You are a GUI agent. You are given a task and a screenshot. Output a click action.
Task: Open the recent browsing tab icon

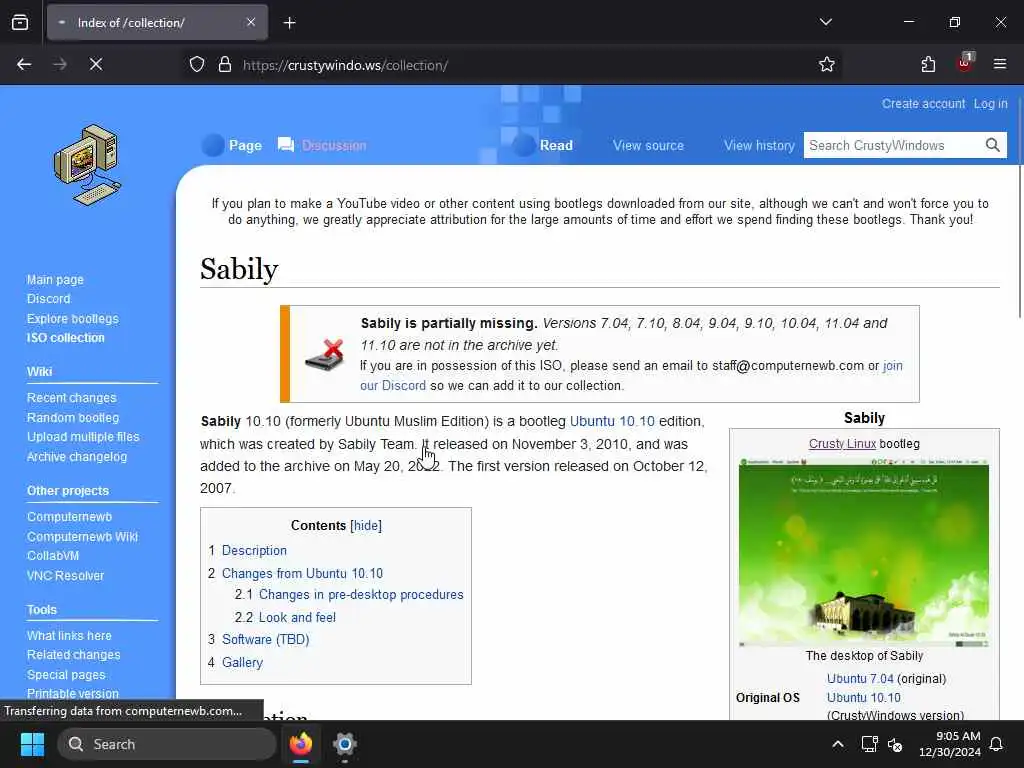[x=20, y=22]
